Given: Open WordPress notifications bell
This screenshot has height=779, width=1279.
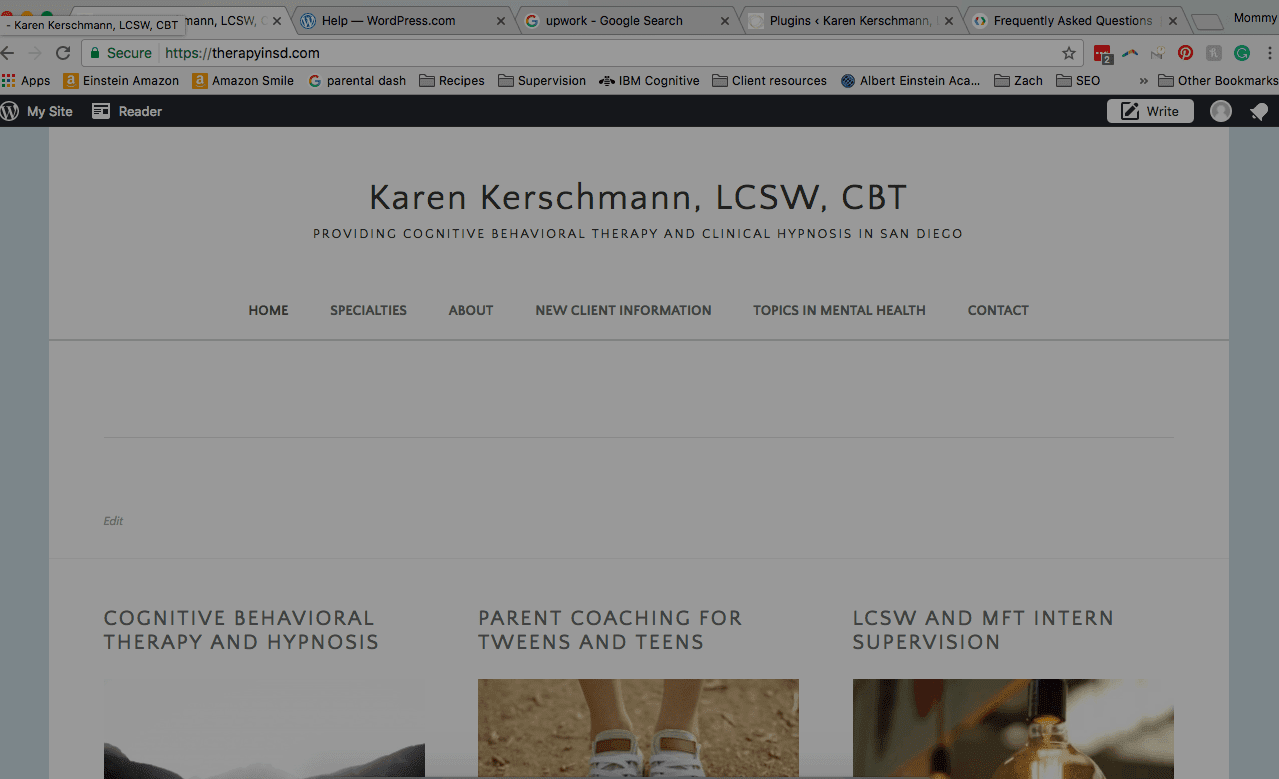Looking at the screenshot, I should (1259, 112).
